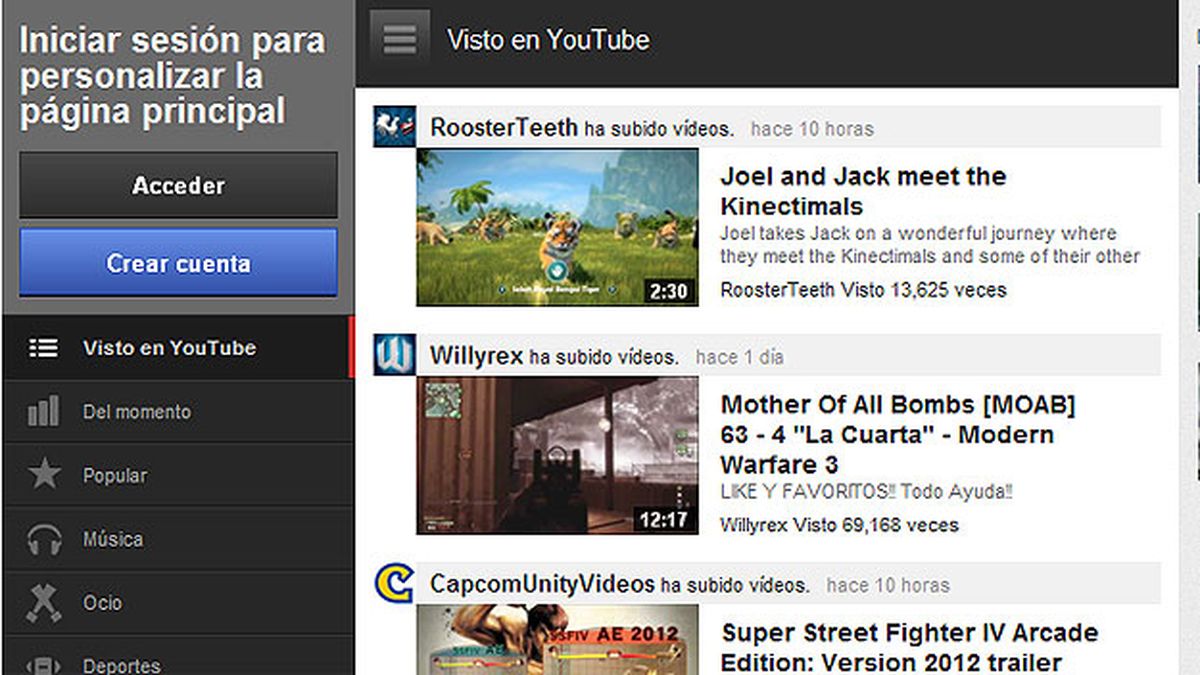Select Música sidebar category

[x=177, y=539]
